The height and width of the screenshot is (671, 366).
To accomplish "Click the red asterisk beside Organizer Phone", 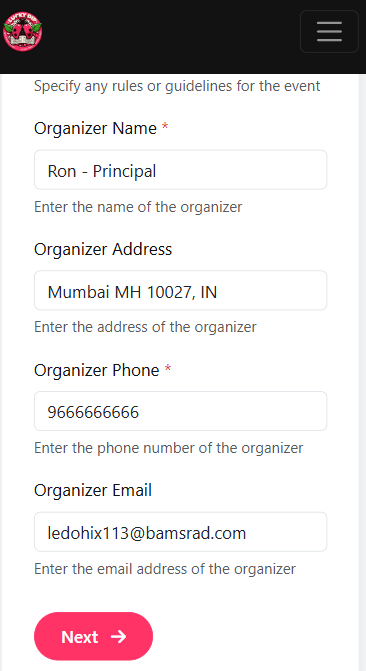I will 167,368.
